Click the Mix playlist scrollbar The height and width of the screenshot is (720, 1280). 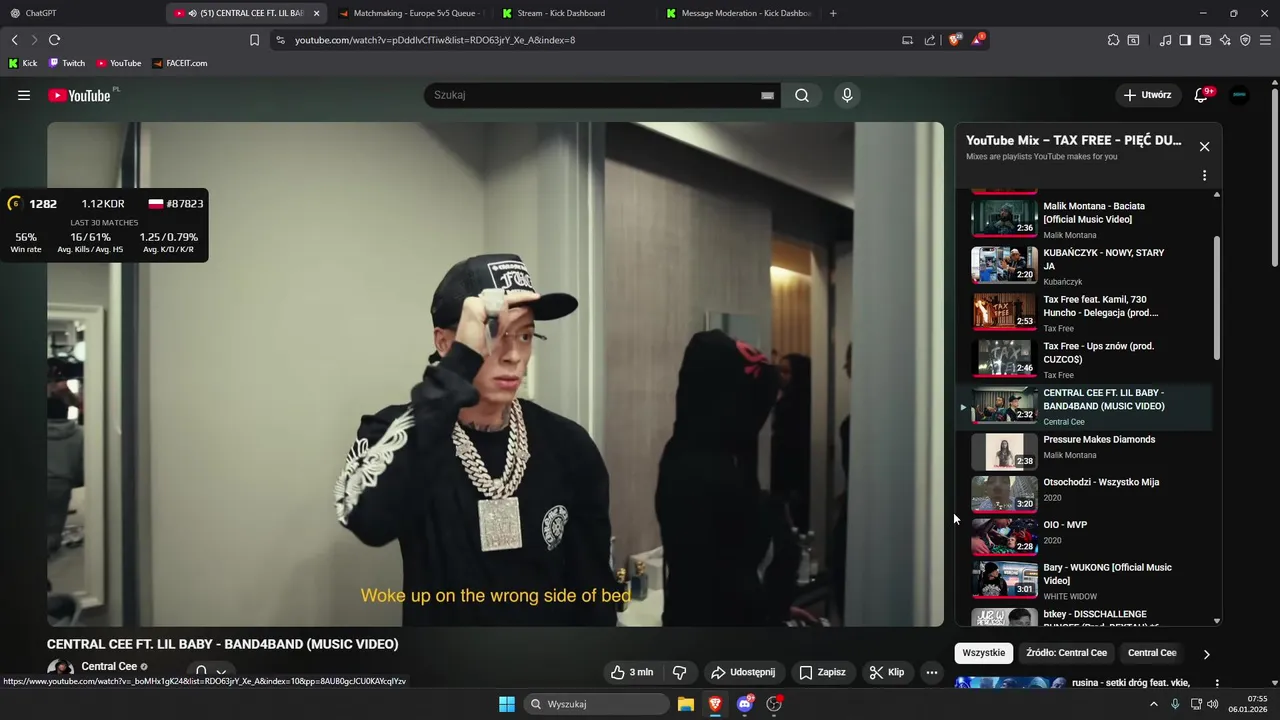1217,298
